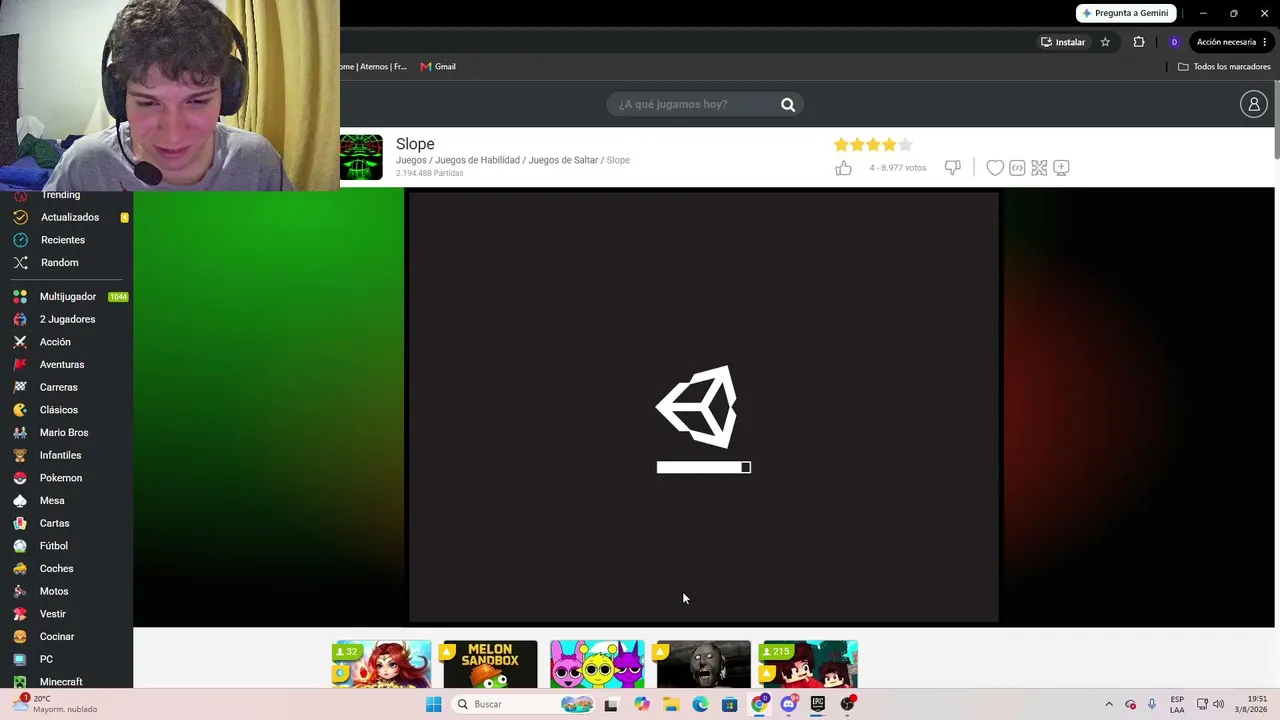Open Juegos de Habilidad breadcrumb
Image resolution: width=1280 pixels, height=720 pixels.
tap(477, 160)
